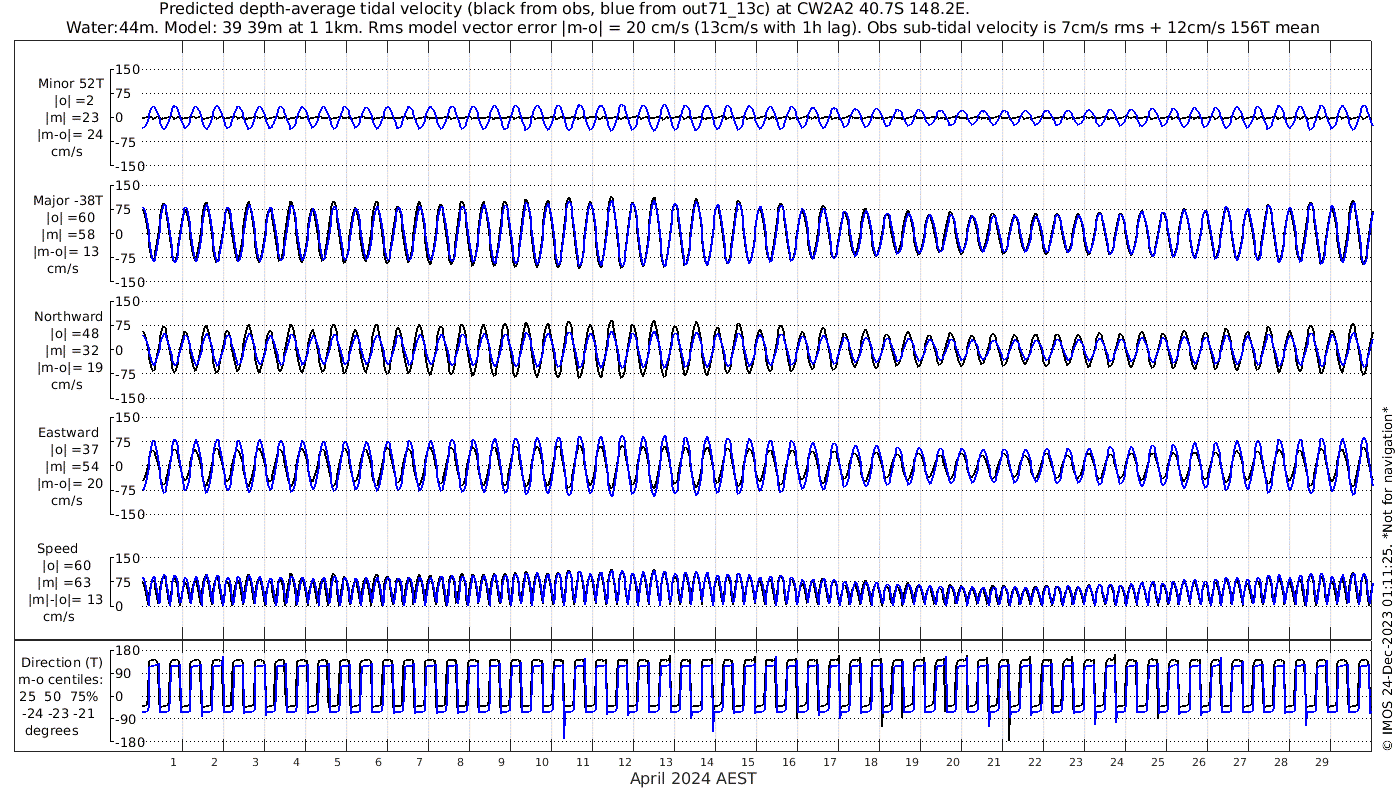The width and height of the screenshot is (1400, 800).
Task: Select '|m-o|= 20' beside the Eastward plot
Action: click(x=70, y=483)
